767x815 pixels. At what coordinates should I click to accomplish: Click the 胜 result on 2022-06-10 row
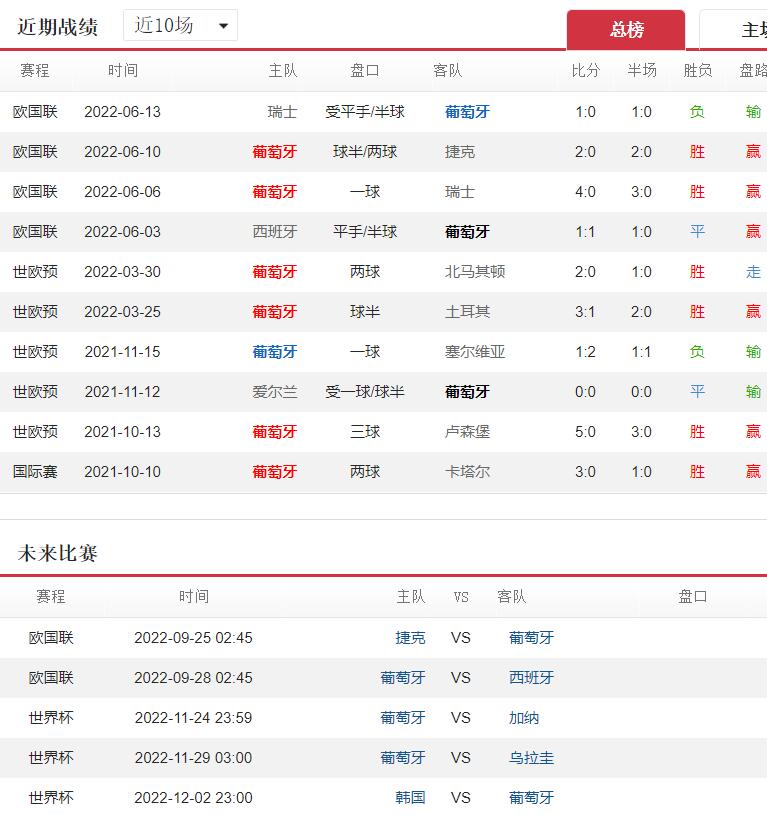pos(697,152)
